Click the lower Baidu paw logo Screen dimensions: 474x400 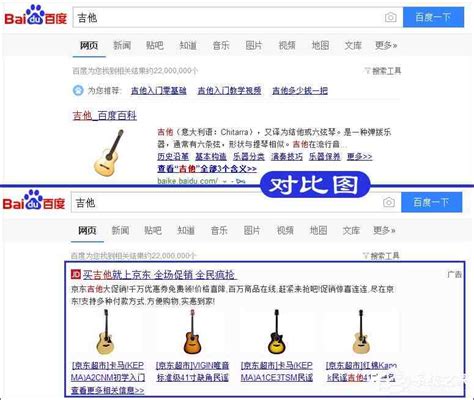click(x=34, y=200)
